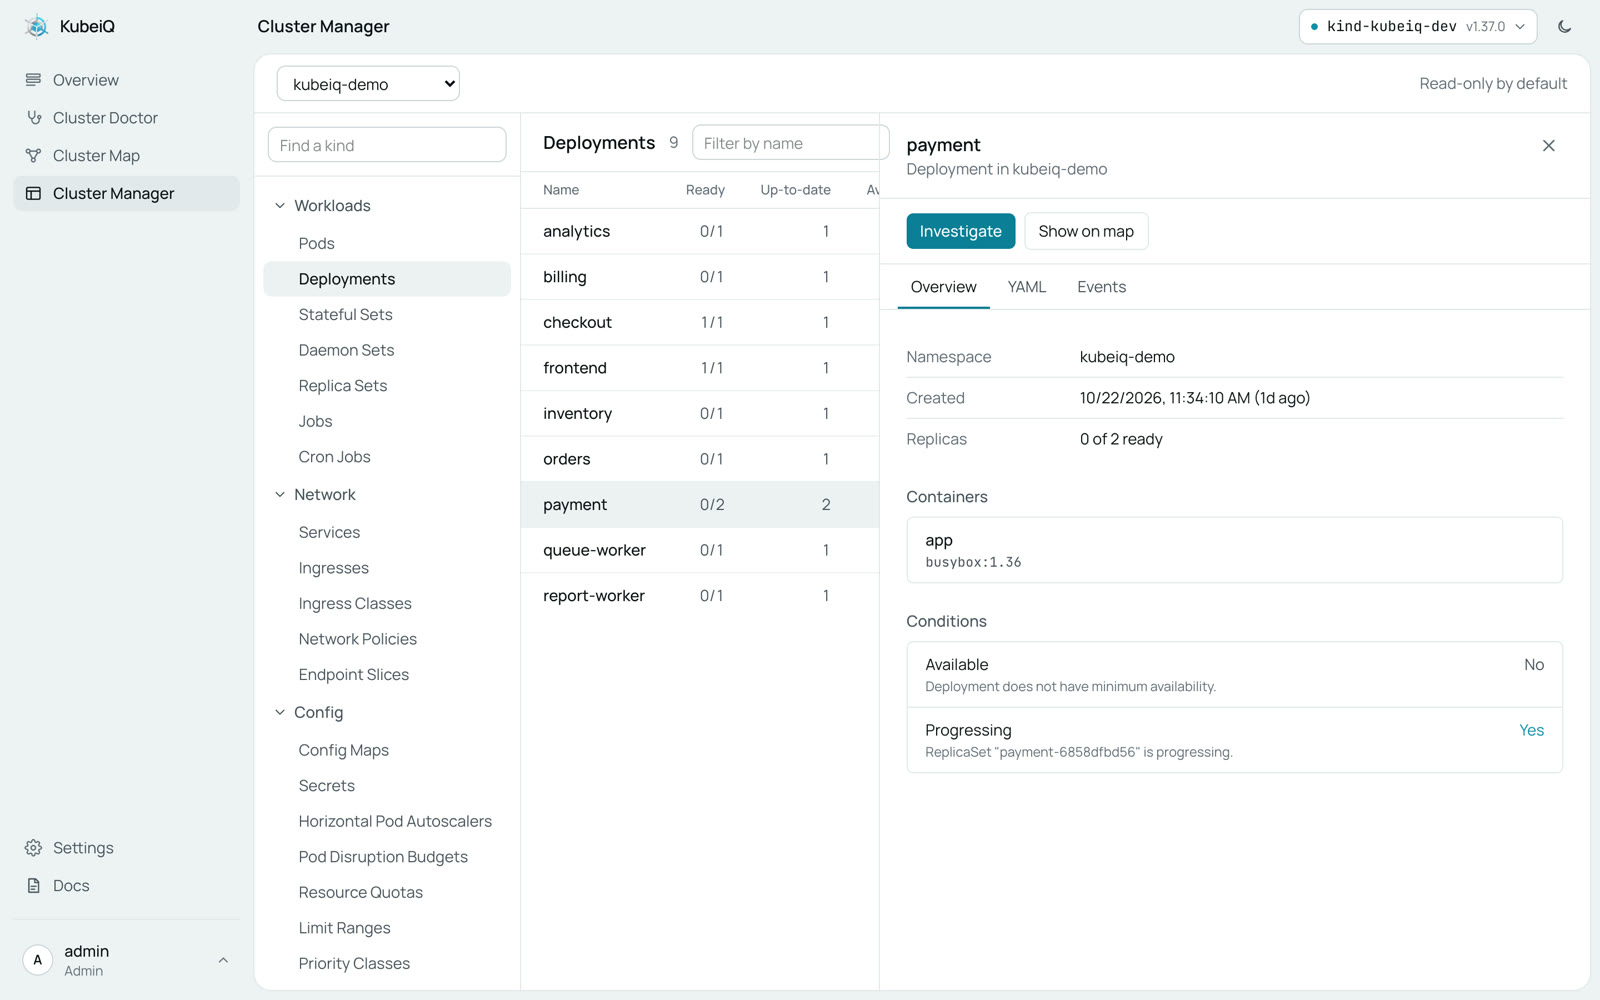
Task: Collapse the Config section
Action: (x=280, y=713)
